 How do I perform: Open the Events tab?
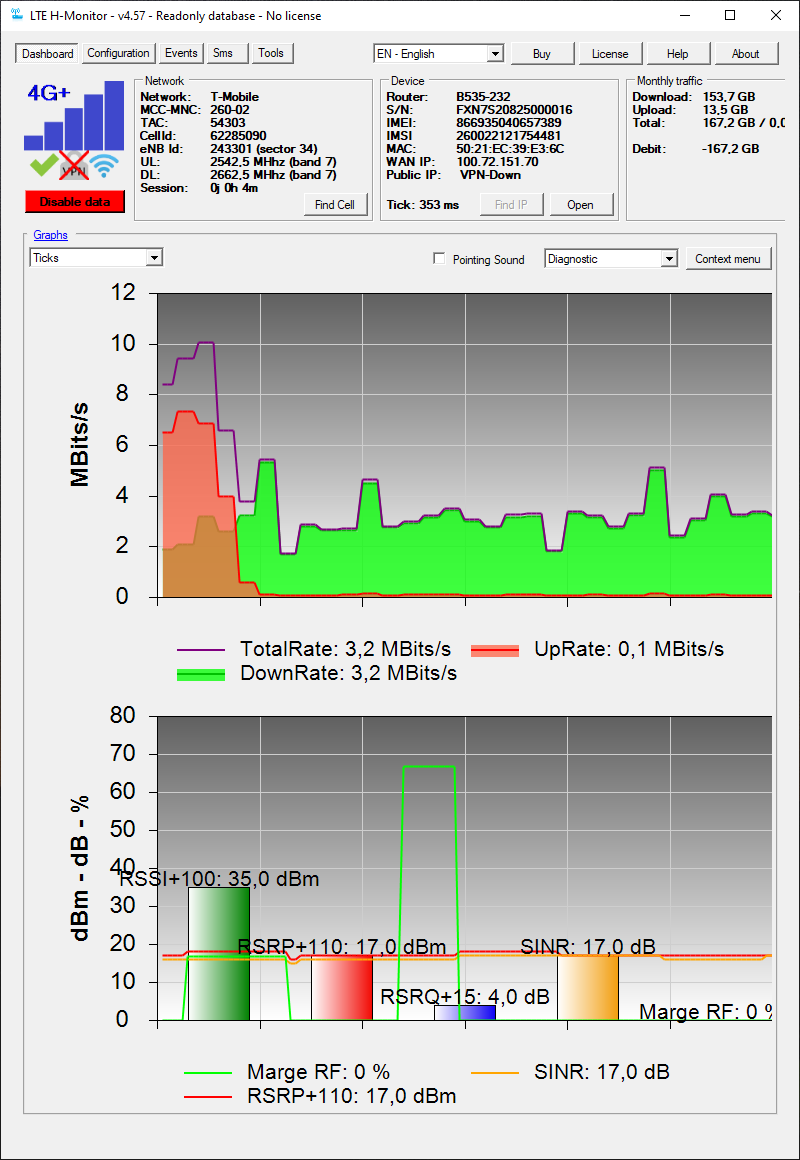[181, 53]
